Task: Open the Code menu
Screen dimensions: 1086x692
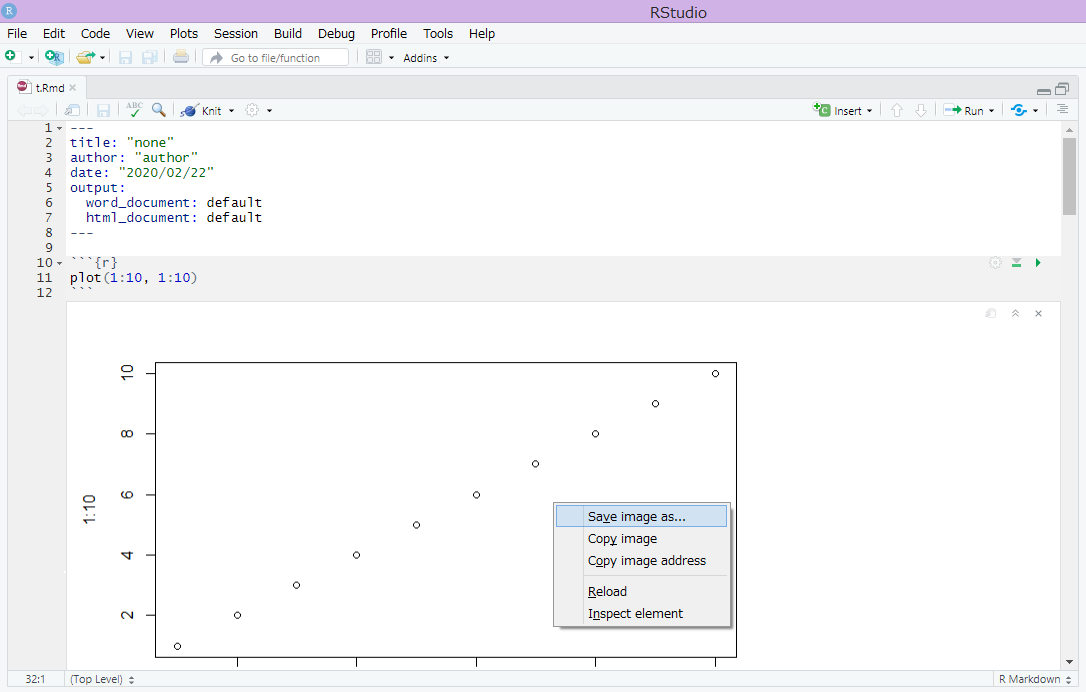Action: [x=95, y=33]
